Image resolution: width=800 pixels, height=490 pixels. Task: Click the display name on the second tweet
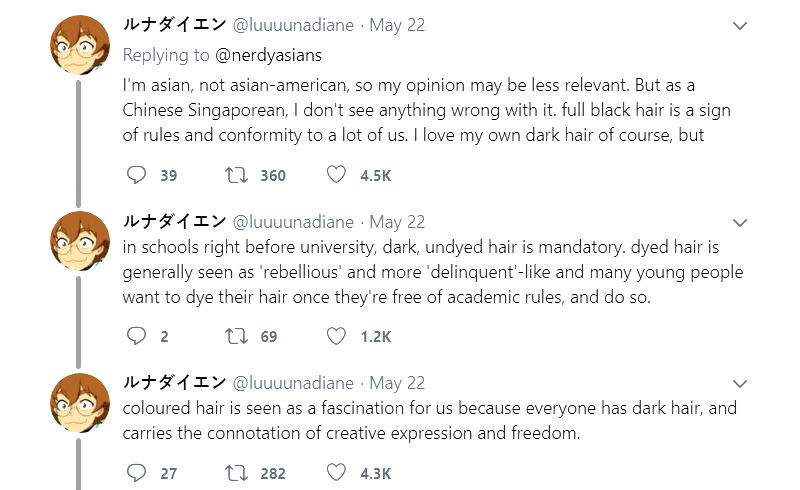click(x=173, y=222)
